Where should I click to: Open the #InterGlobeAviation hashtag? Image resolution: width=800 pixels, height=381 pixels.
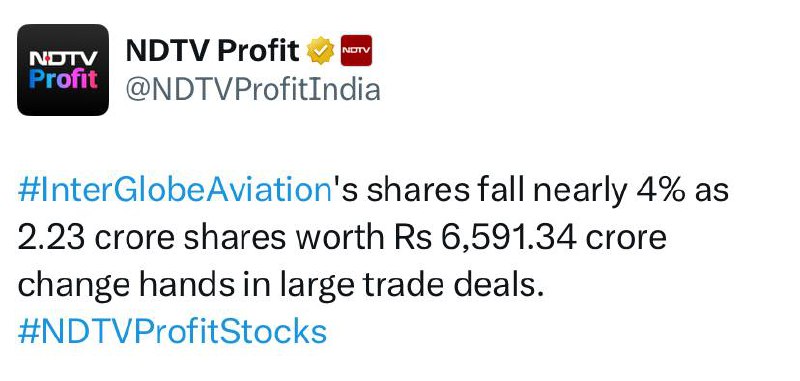click(x=174, y=191)
